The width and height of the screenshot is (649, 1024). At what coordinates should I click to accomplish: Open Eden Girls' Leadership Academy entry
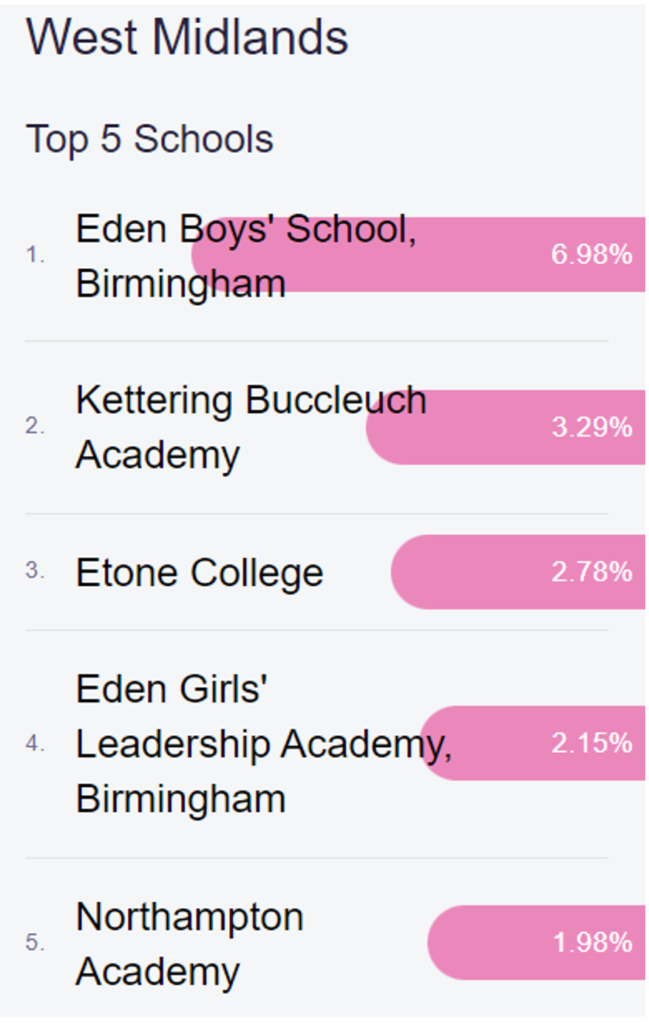(x=264, y=744)
